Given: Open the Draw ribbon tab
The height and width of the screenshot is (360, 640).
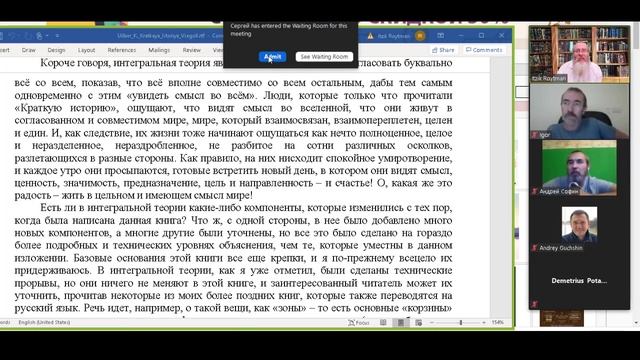Looking at the screenshot, I should pyautogui.click(x=29, y=50).
